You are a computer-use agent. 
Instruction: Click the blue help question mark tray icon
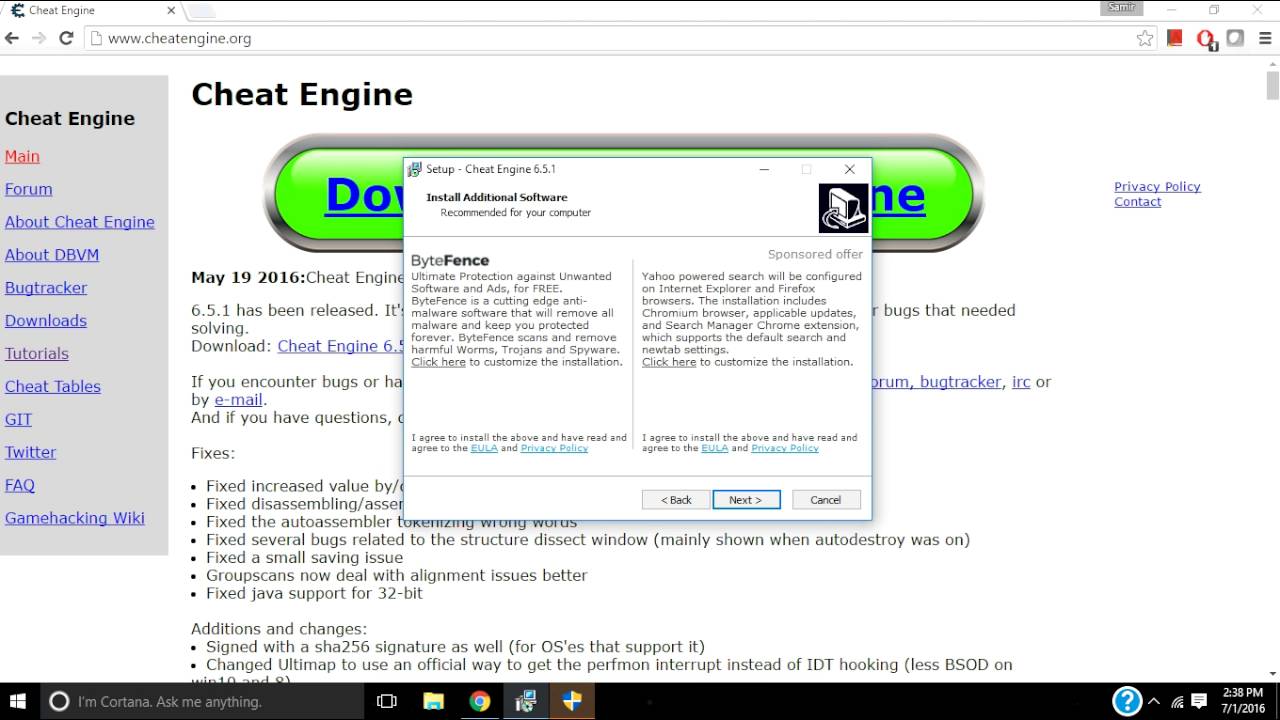point(1127,701)
